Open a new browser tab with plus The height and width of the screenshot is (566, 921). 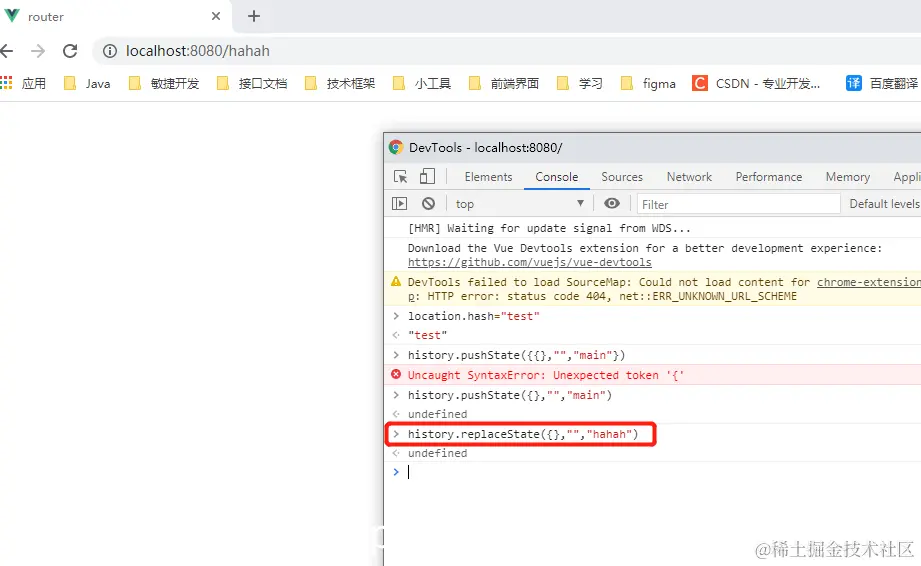coord(254,16)
